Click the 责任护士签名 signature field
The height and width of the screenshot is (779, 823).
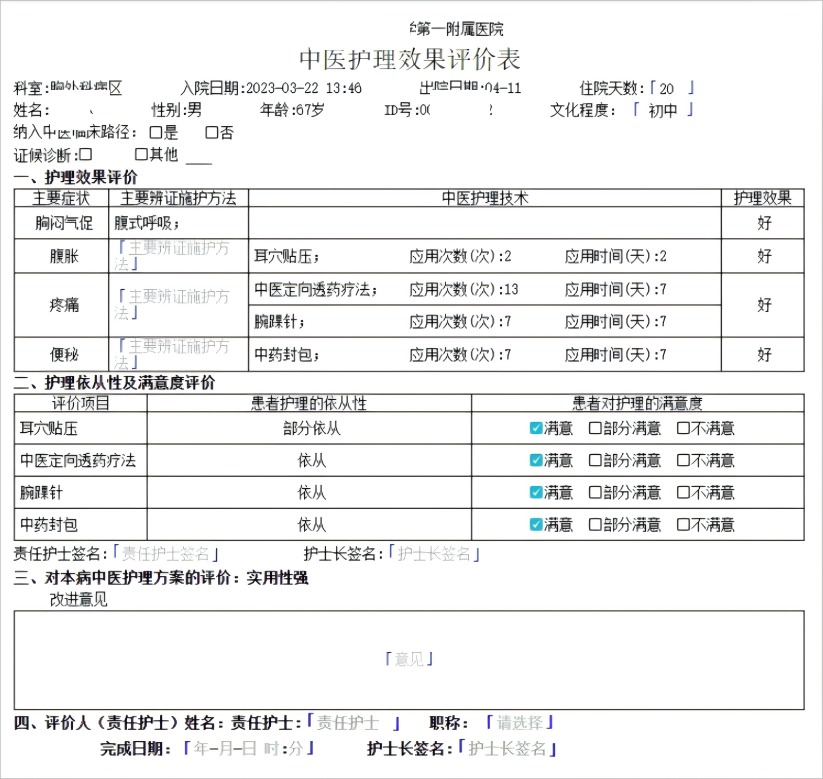coord(166,554)
